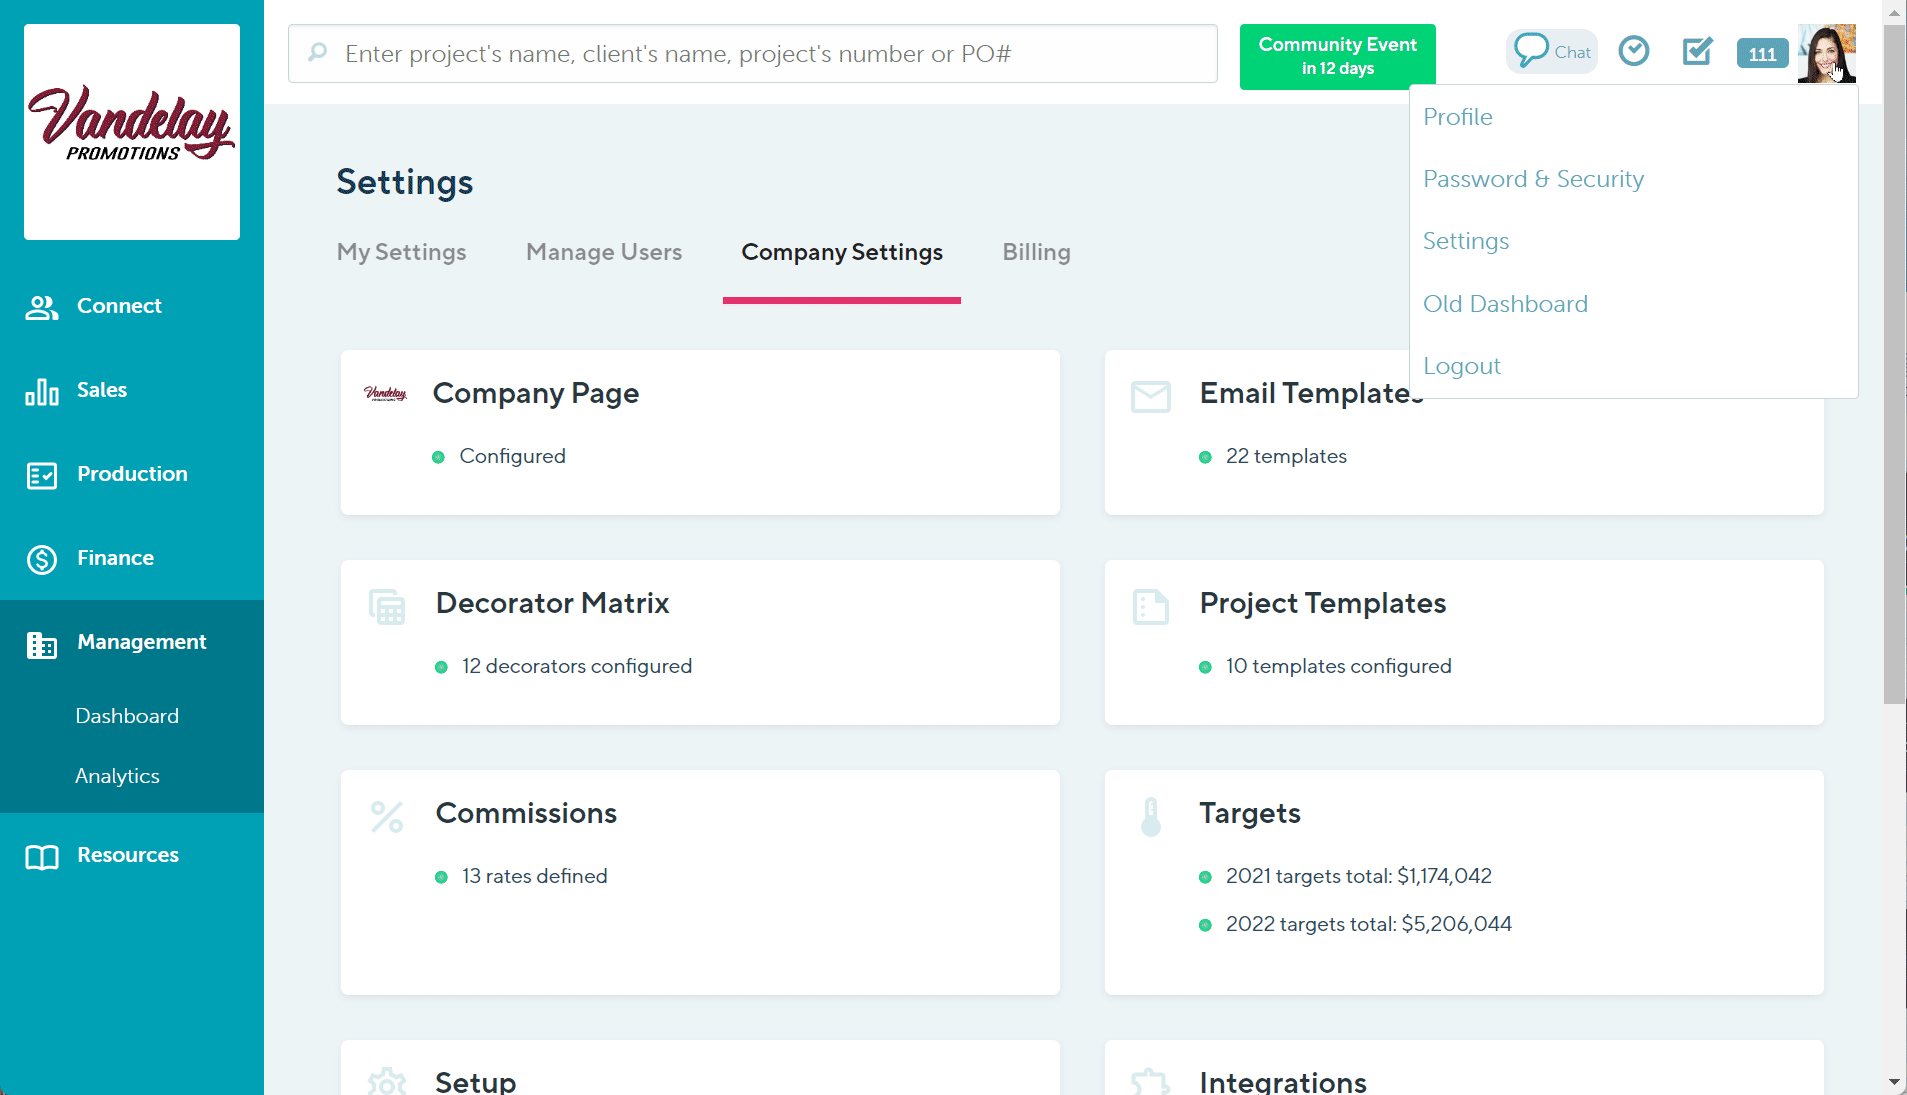Image resolution: width=1907 pixels, height=1095 pixels.
Task: Open the Chat panel
Action: click(1550, 50)
